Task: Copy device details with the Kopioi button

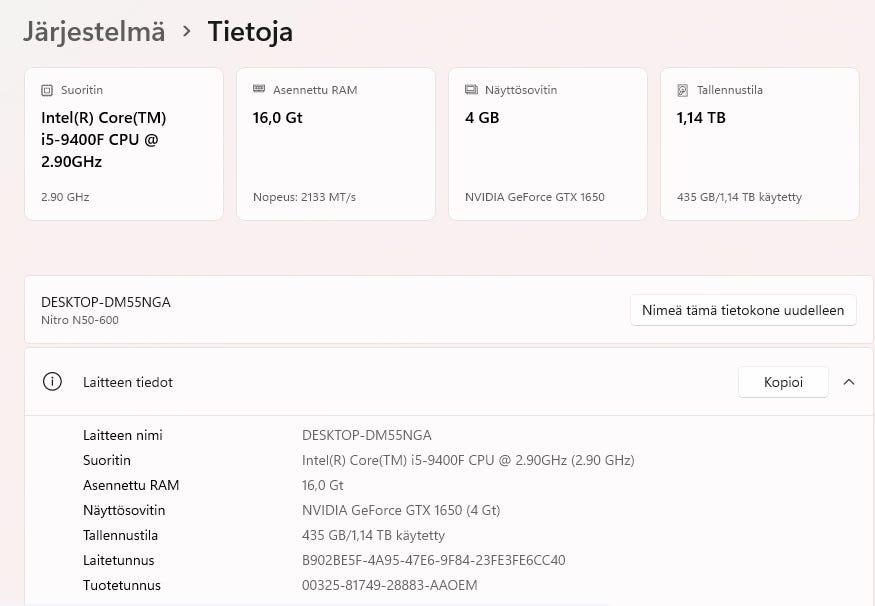Action: tap(783, 382)
